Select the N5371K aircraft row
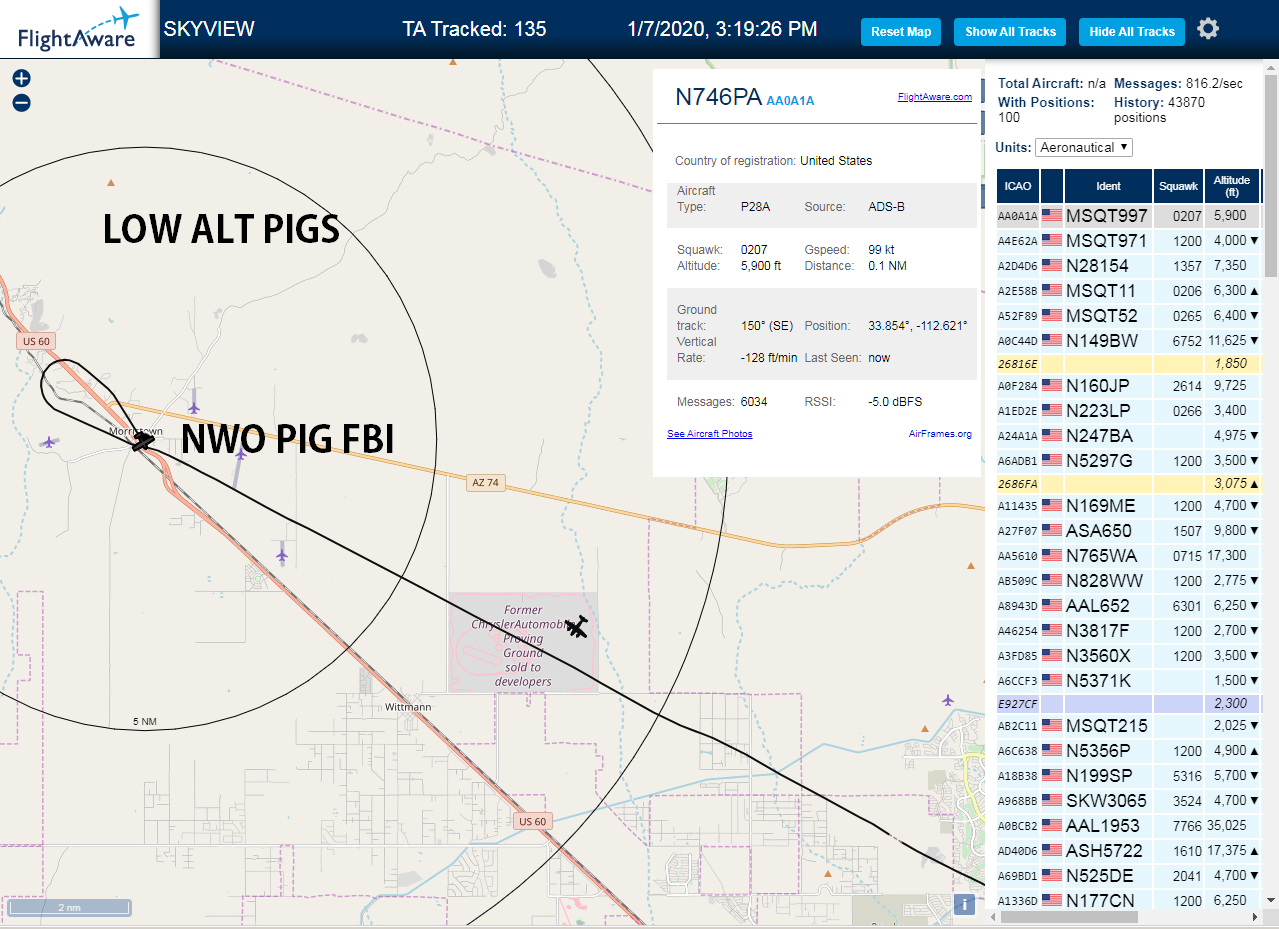The height and width of the screenshot is (929, 1279). click(x=1128, y=681)
